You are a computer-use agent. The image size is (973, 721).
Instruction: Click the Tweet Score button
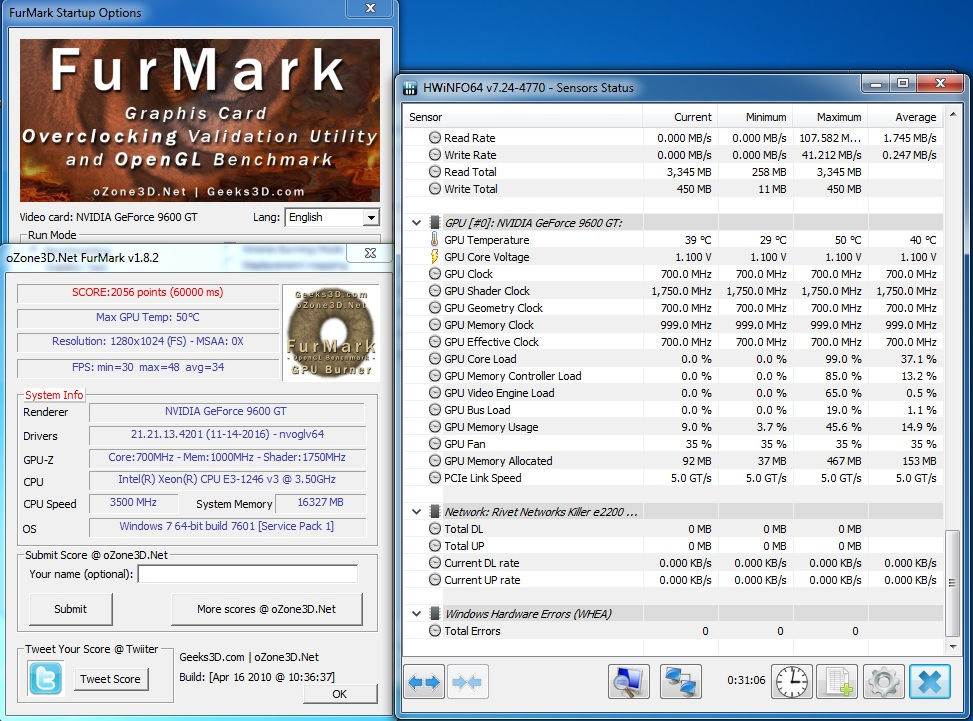tap(110, 679)
